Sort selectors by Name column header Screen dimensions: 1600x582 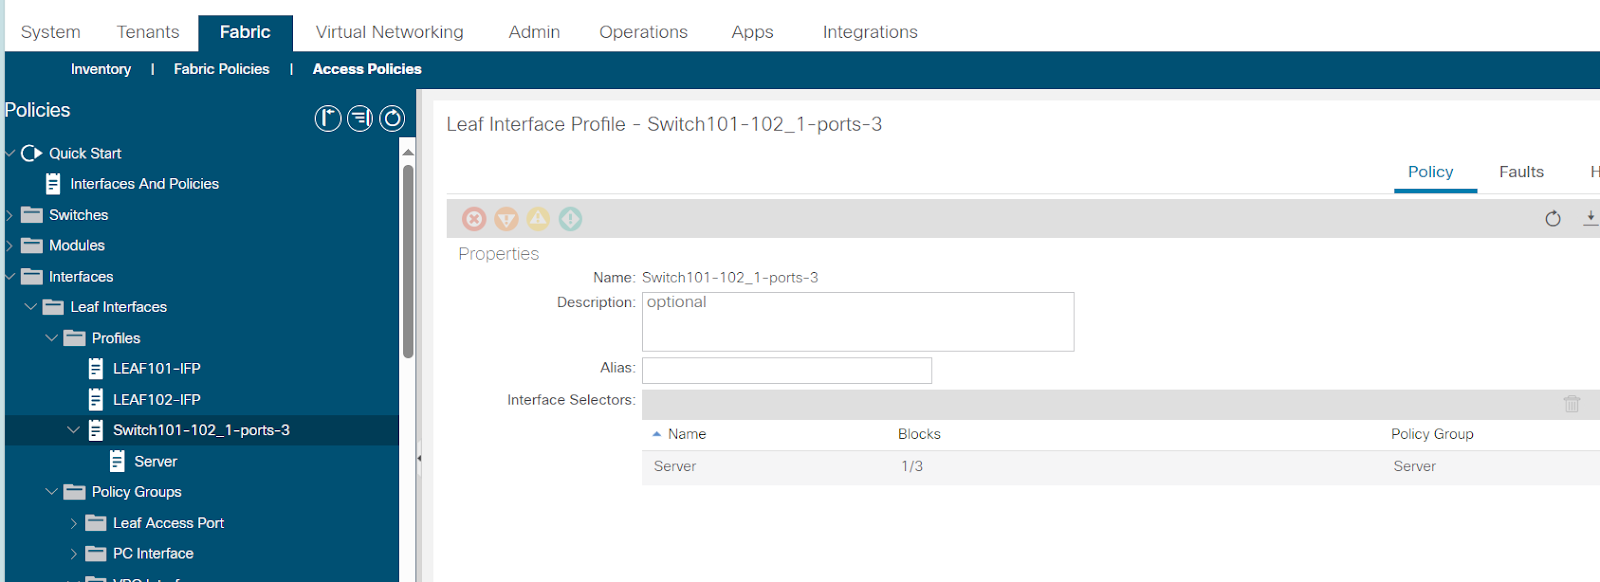coord(687,434)
